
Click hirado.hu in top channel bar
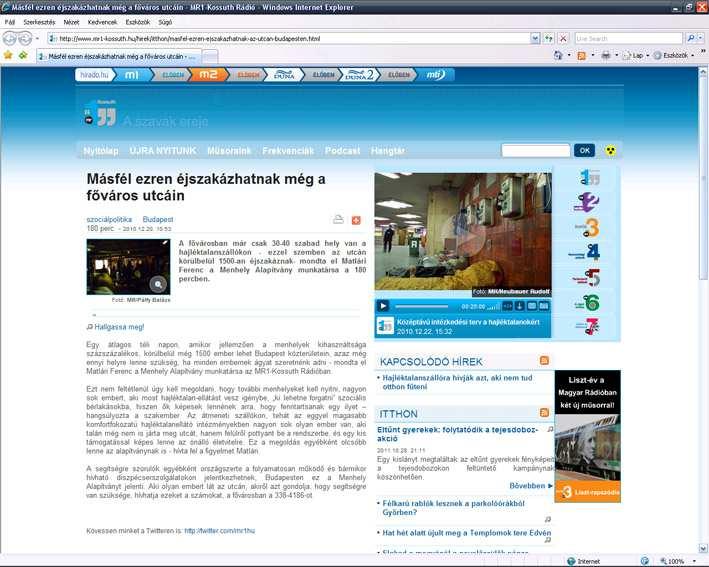click(x=94, y=75)
